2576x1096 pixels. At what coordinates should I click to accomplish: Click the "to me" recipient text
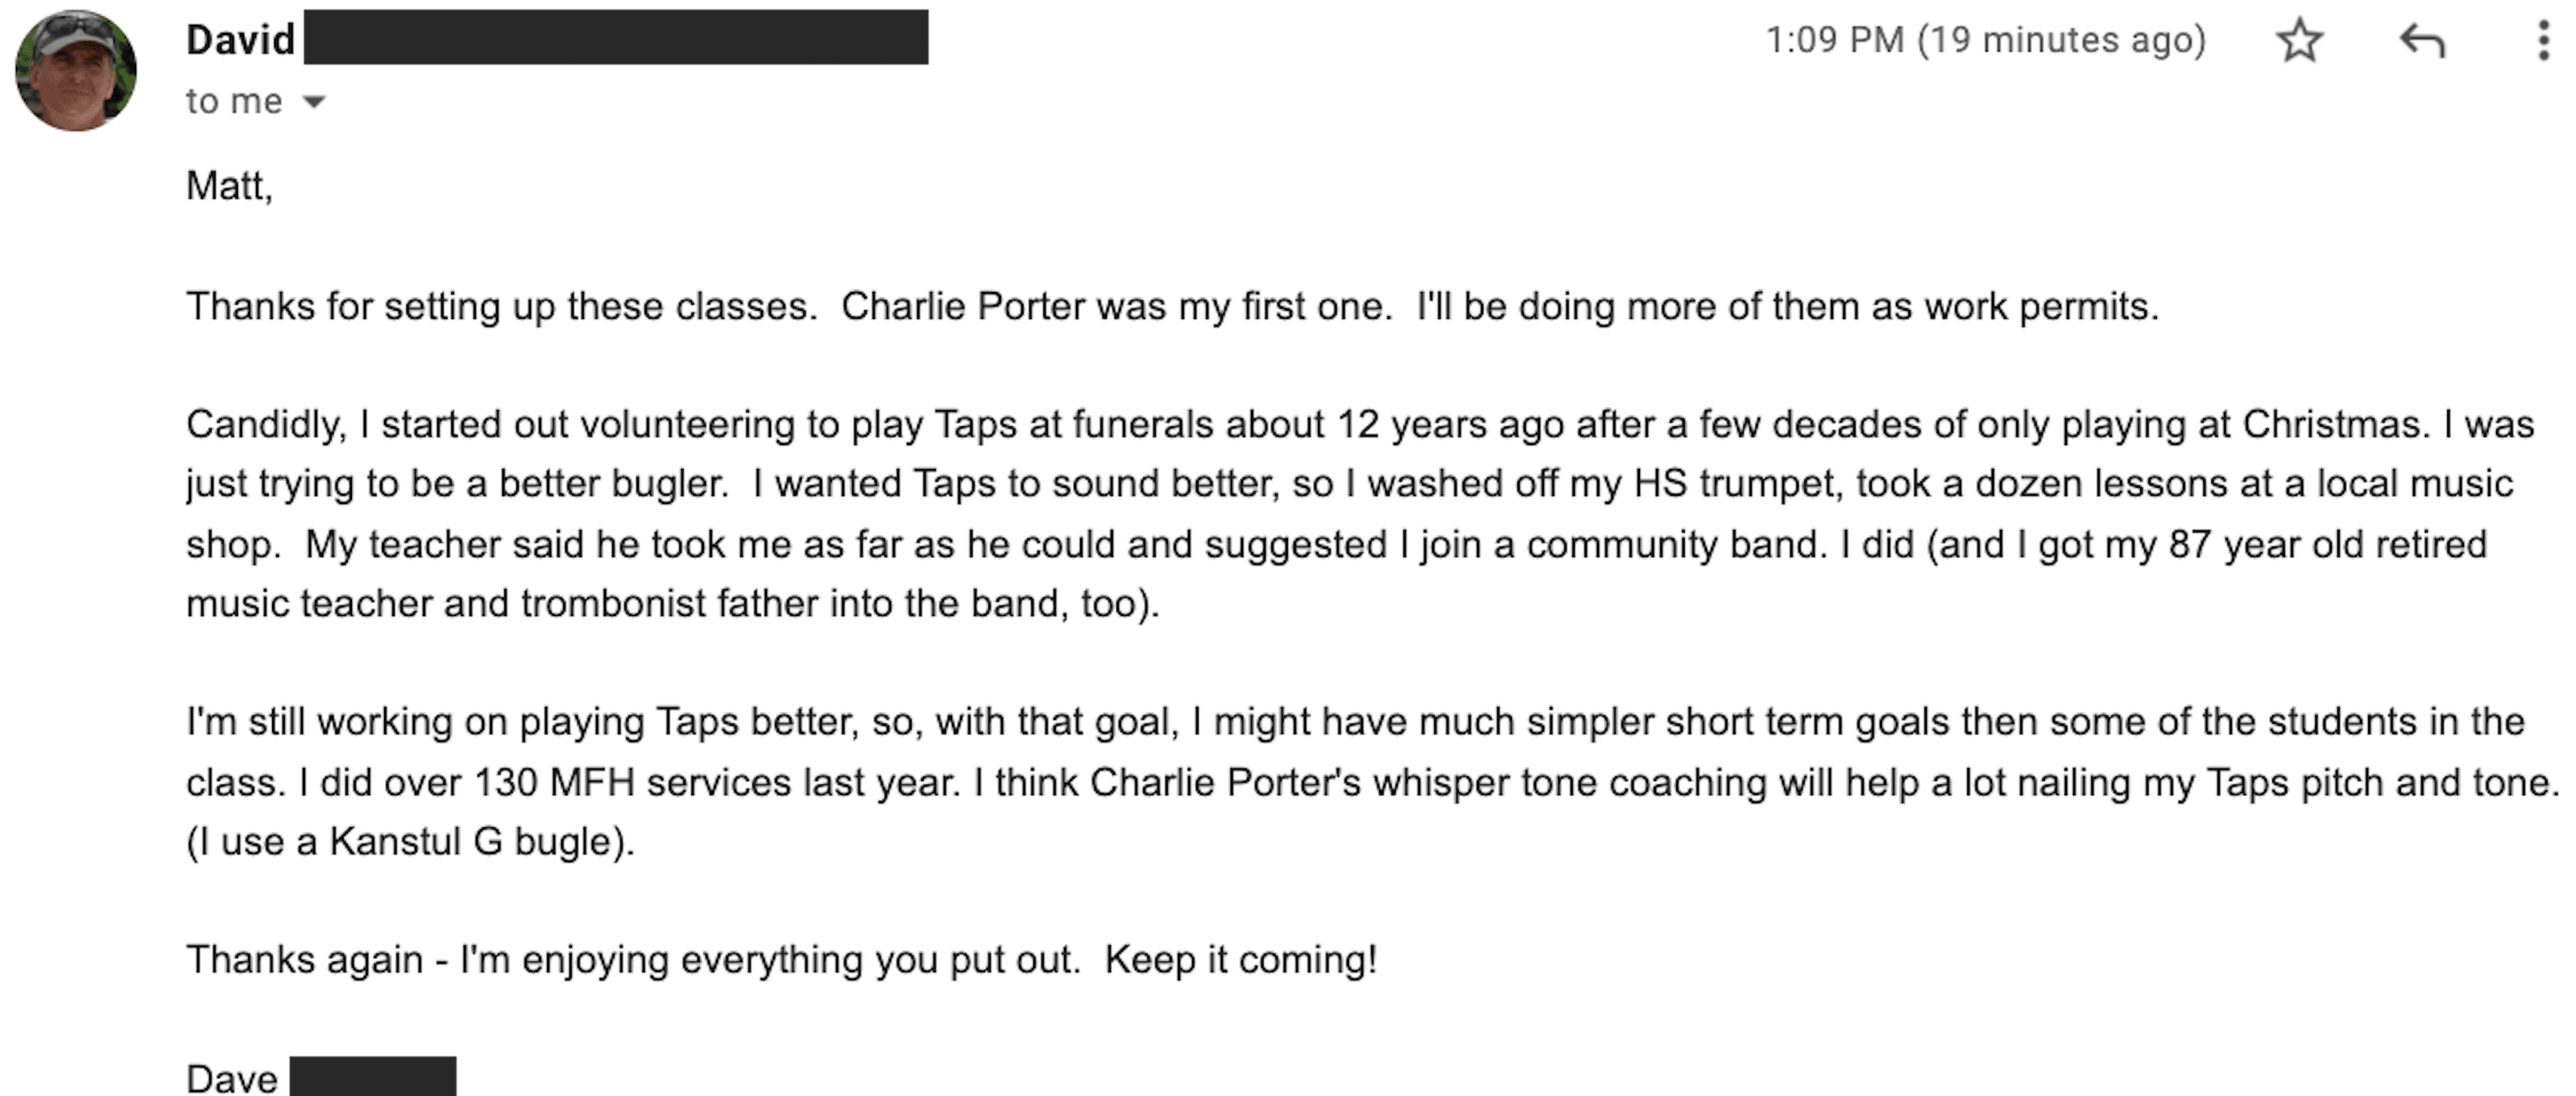tap(234, 101)
